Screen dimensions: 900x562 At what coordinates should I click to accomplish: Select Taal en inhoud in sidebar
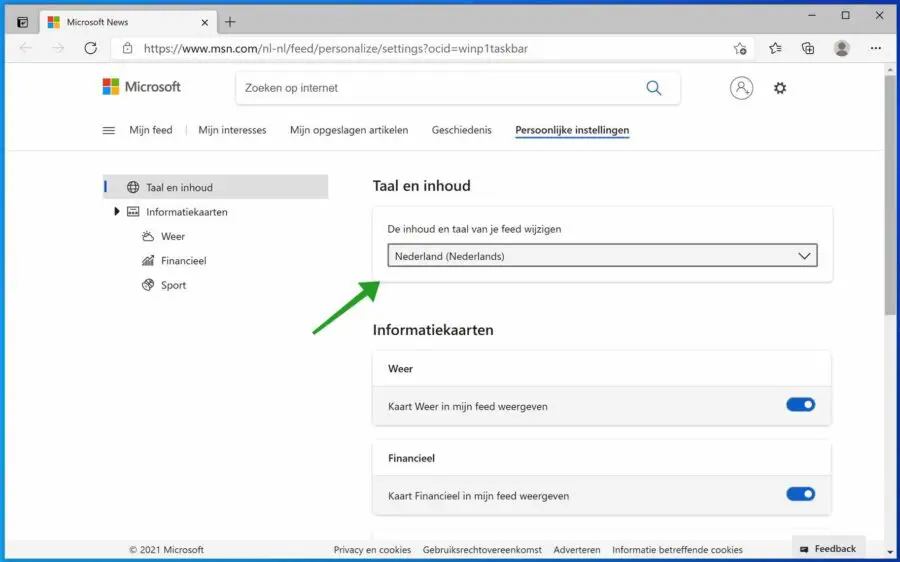pyautogui.click(x=215, y=187)
